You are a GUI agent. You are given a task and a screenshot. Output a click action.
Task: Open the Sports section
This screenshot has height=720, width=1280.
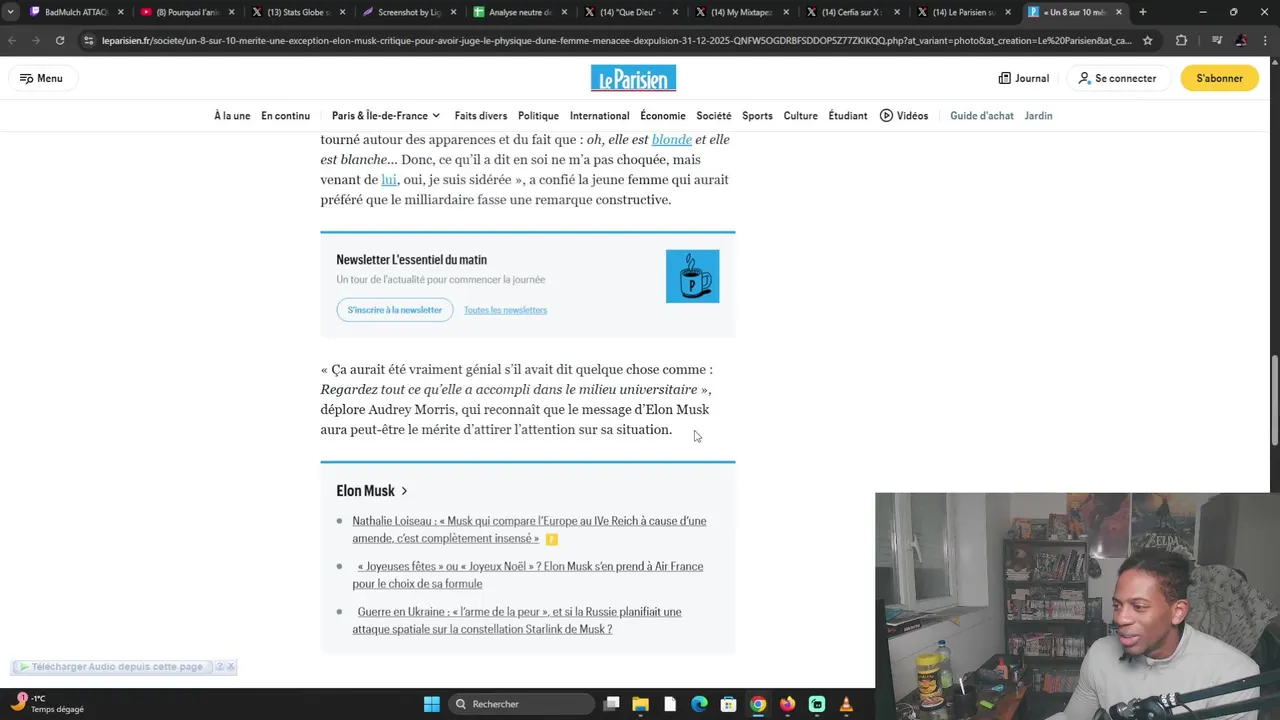(x=757, y=116)
